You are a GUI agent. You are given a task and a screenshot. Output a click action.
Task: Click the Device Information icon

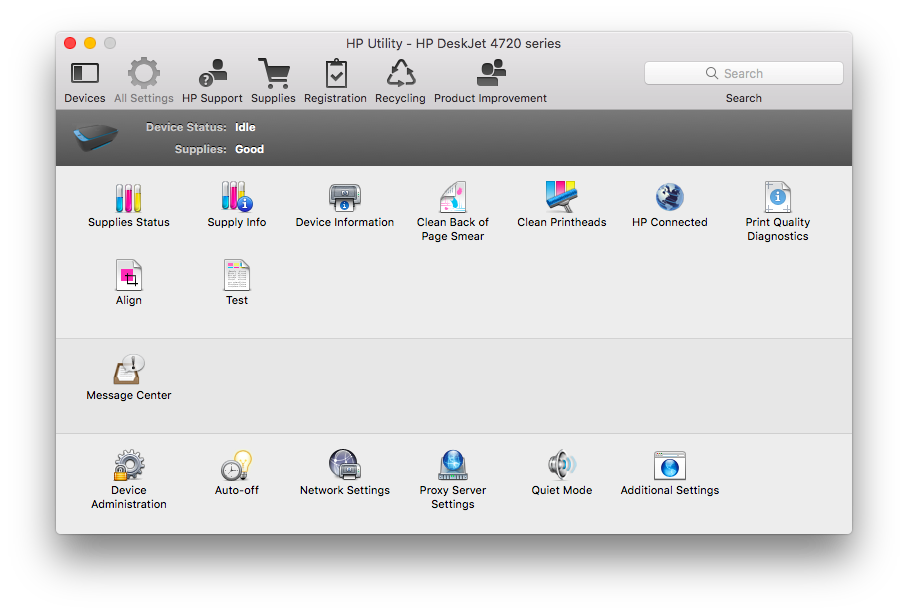[x=345, y=198]
